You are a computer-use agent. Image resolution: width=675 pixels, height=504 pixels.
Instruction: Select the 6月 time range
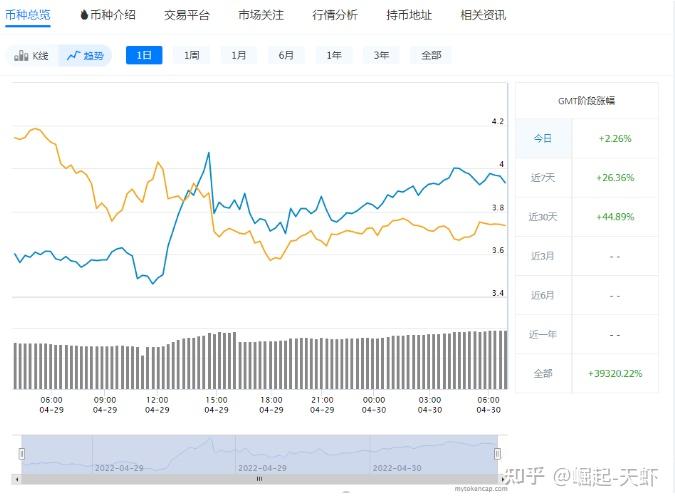286,55
